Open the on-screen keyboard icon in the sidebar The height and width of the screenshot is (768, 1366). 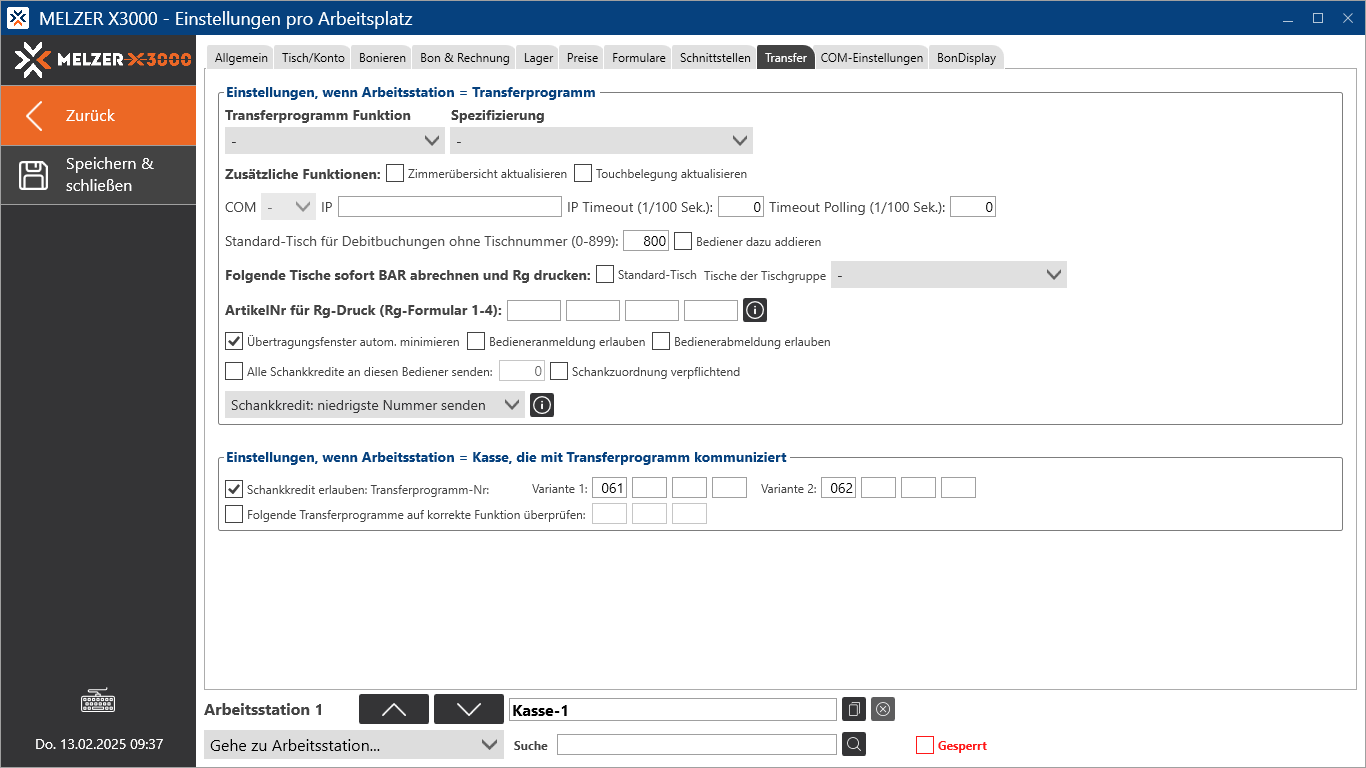point(97,701)
